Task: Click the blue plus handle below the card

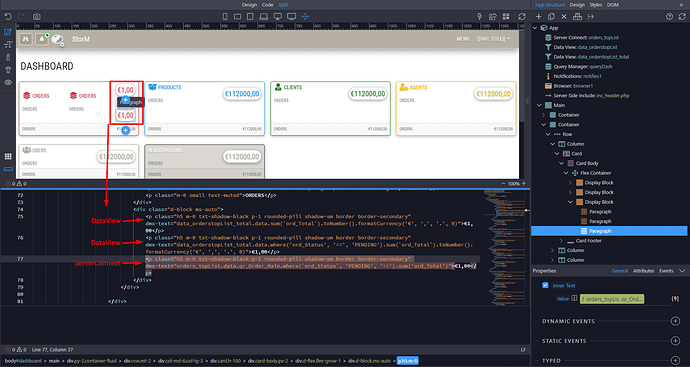Action: pyautogui.click(x=125, y=130)
